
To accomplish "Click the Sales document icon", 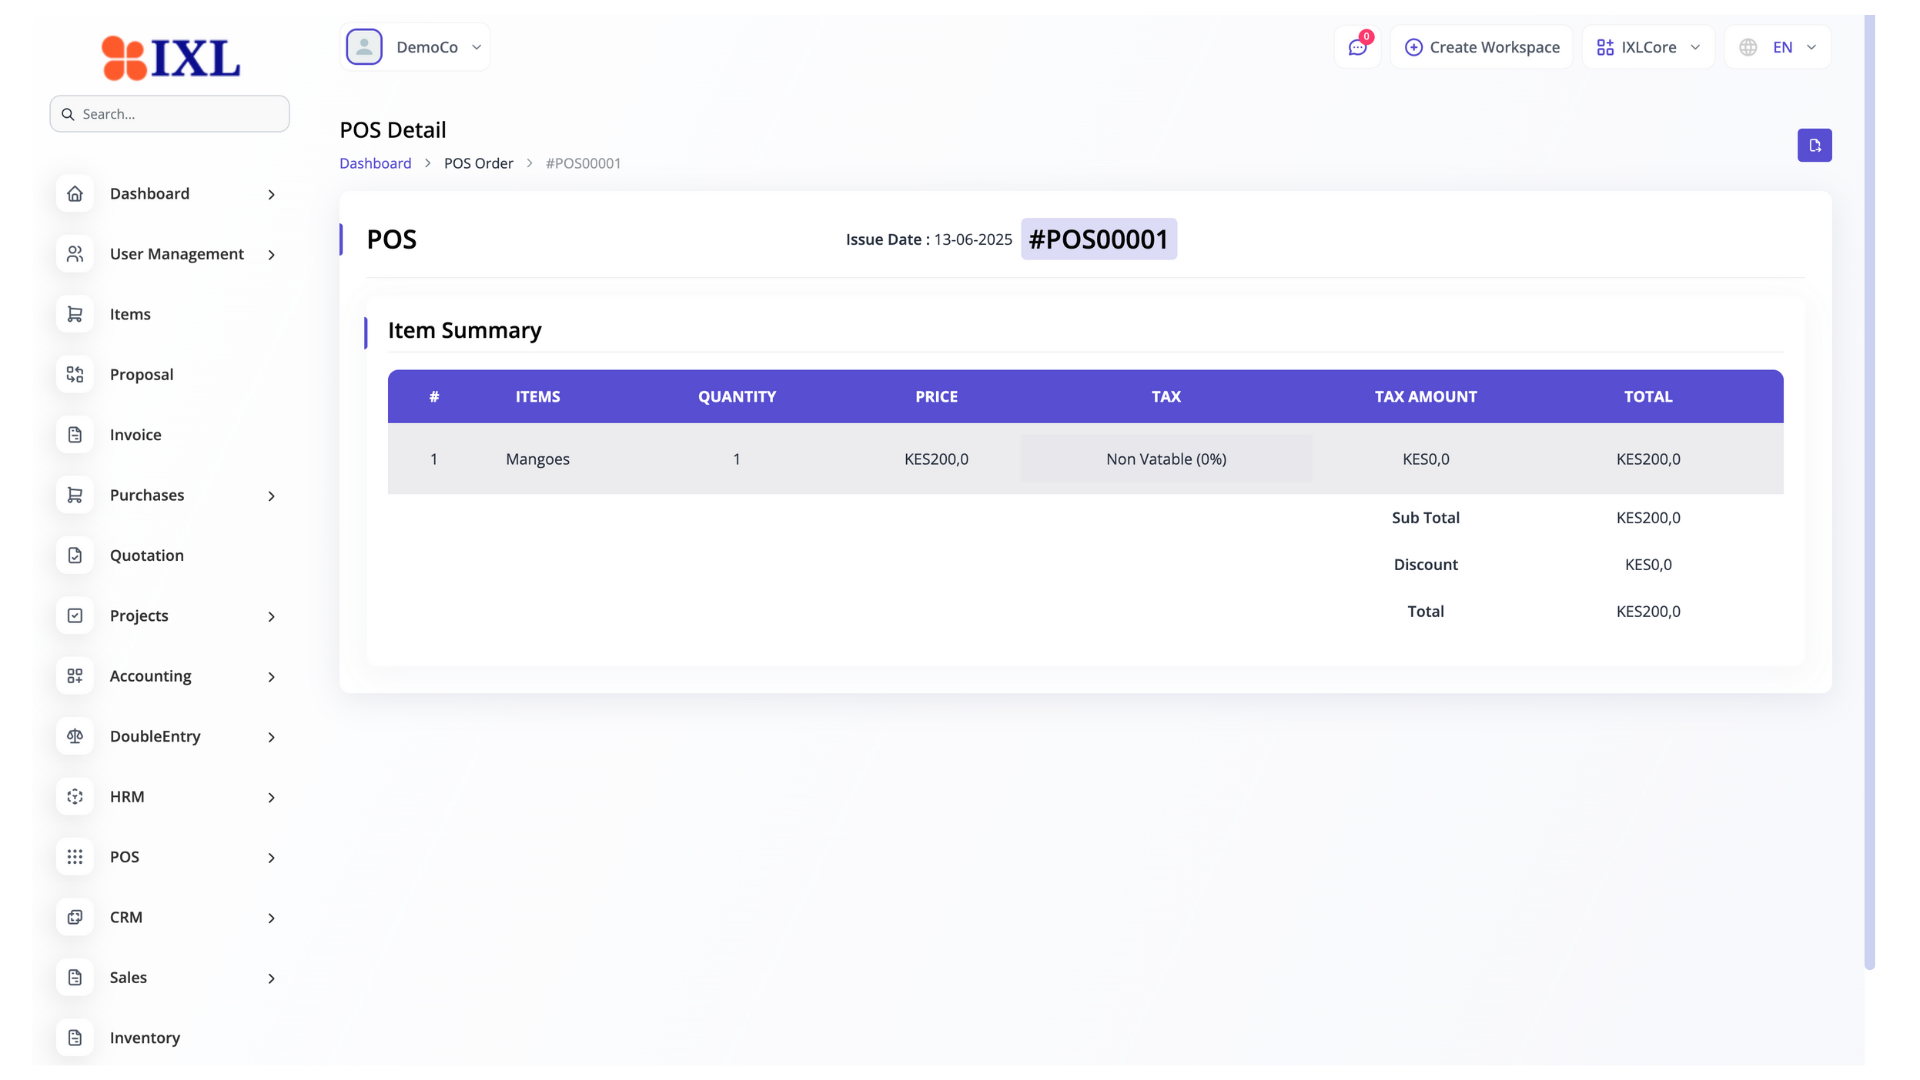I will coord(75,978).
